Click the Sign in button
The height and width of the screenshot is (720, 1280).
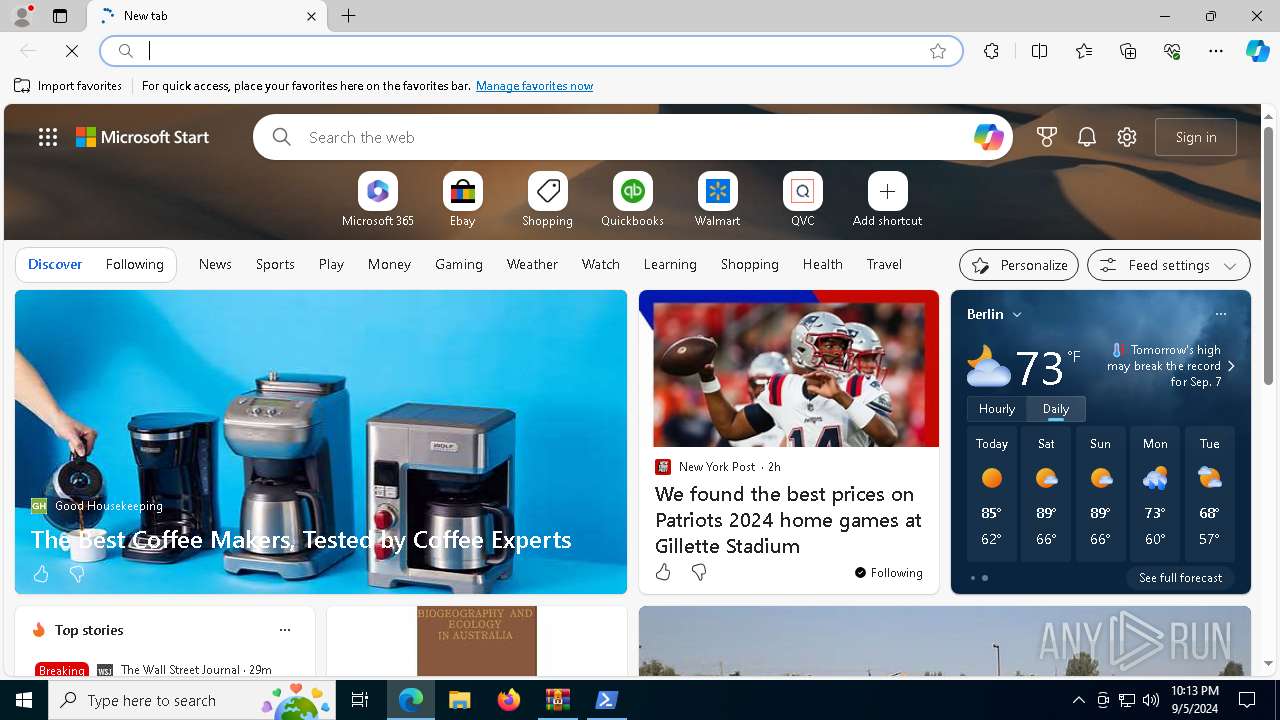(x=1196, y=137)
